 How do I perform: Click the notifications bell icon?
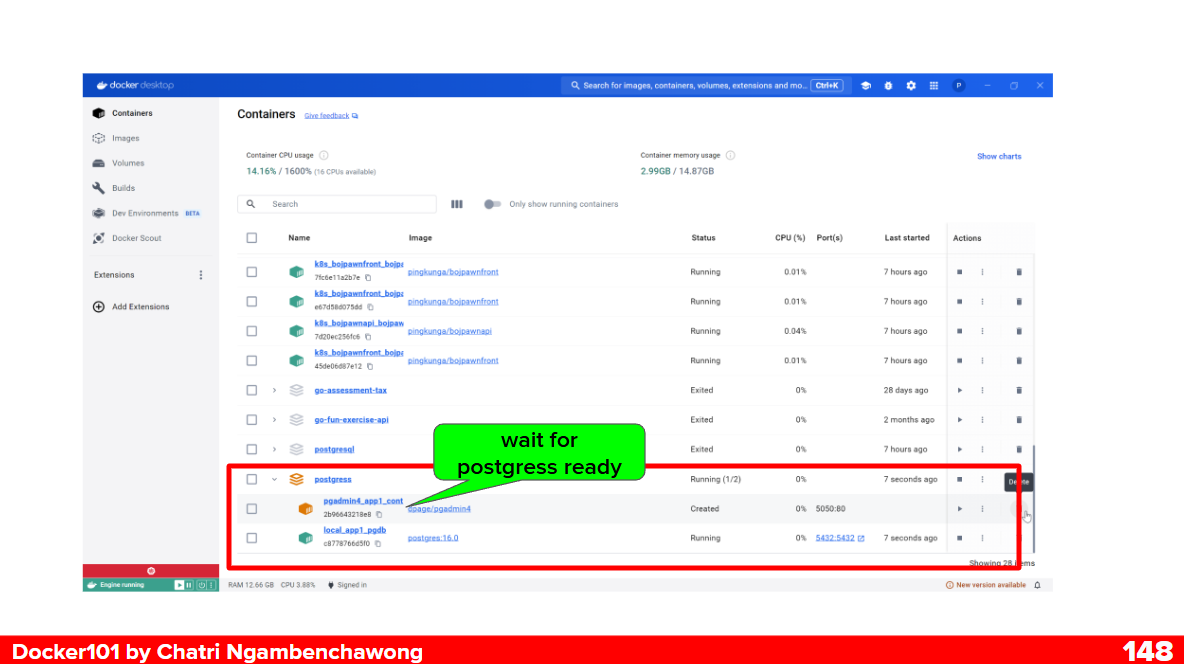1038,585
